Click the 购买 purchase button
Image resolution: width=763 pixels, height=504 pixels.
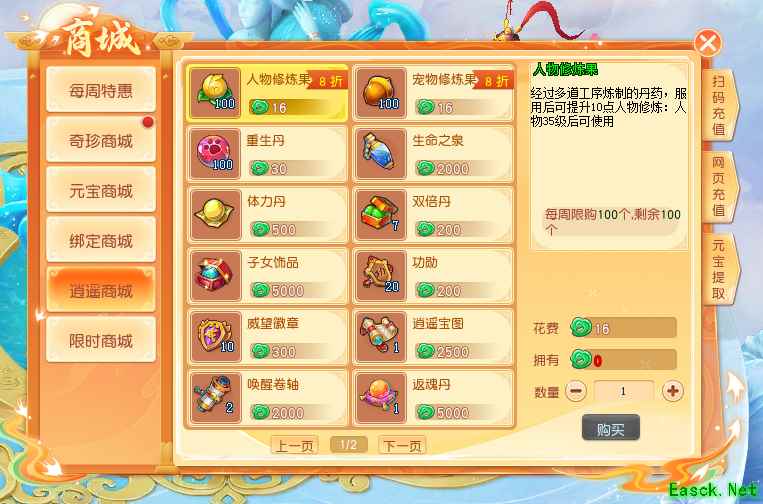tap(611, 428)
